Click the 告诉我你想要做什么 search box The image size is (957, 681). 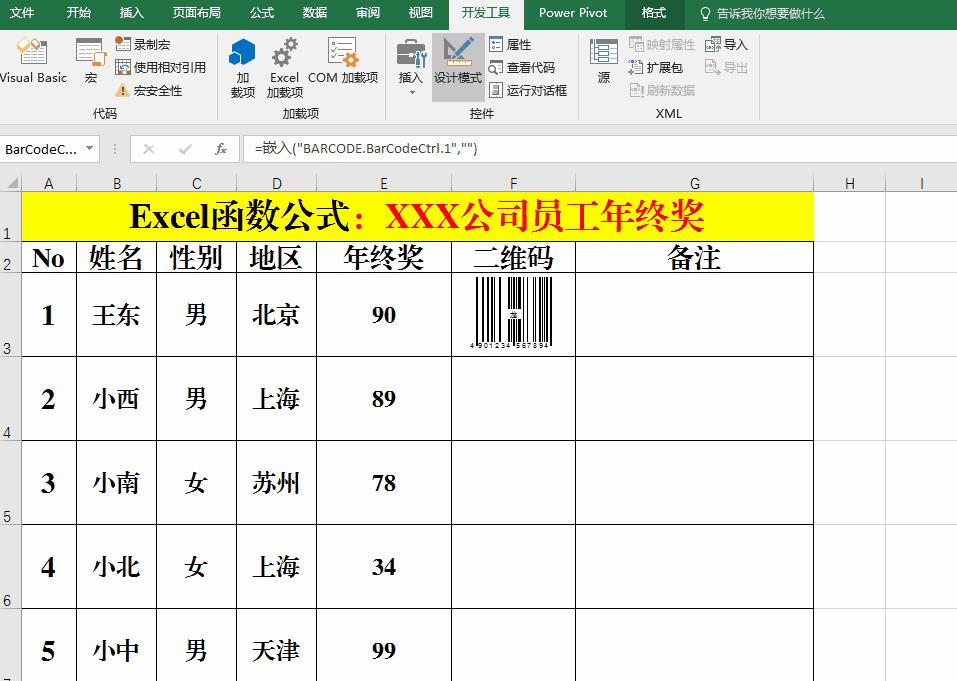[762, 13]
